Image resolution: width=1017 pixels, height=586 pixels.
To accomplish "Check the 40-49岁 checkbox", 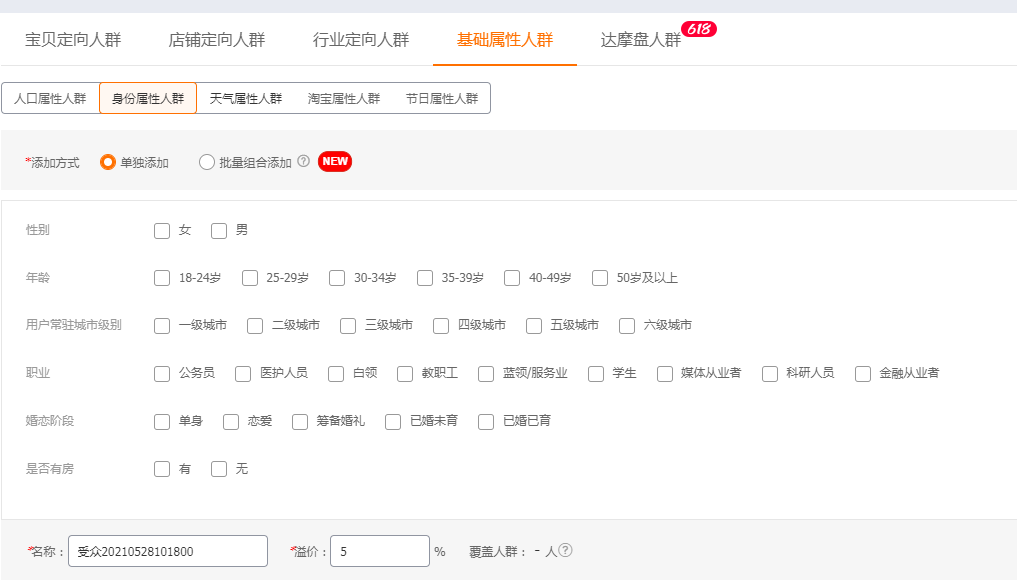I will click(x=512, y=278).
